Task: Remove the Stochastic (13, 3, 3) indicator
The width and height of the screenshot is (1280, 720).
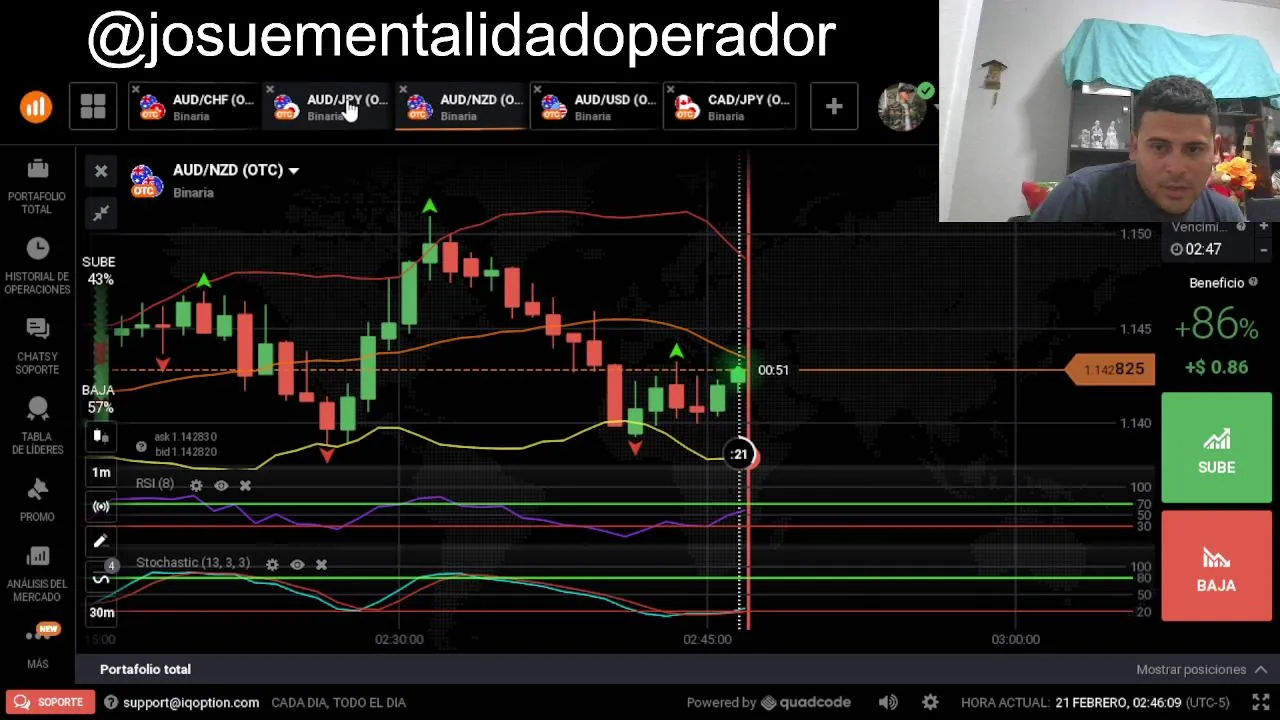Action: (321, 564)
